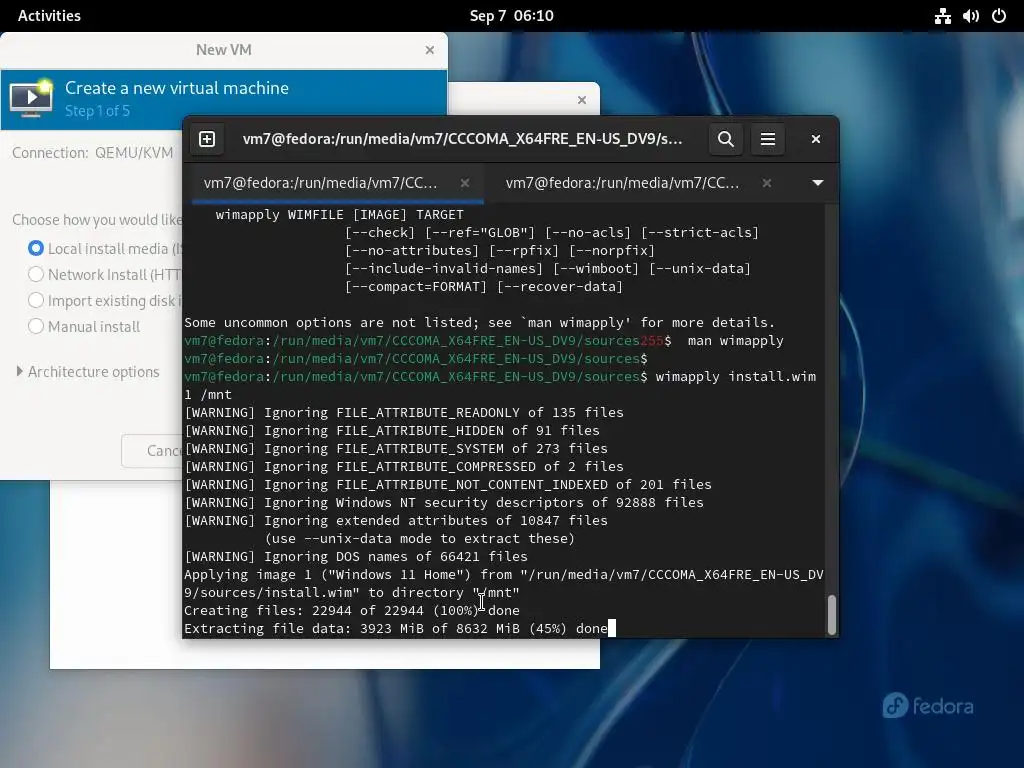Click the 'Connection: QEMU/KVM' label
Image resolution: width=1024 pixels, height=768 pixels.
(93, 153)
